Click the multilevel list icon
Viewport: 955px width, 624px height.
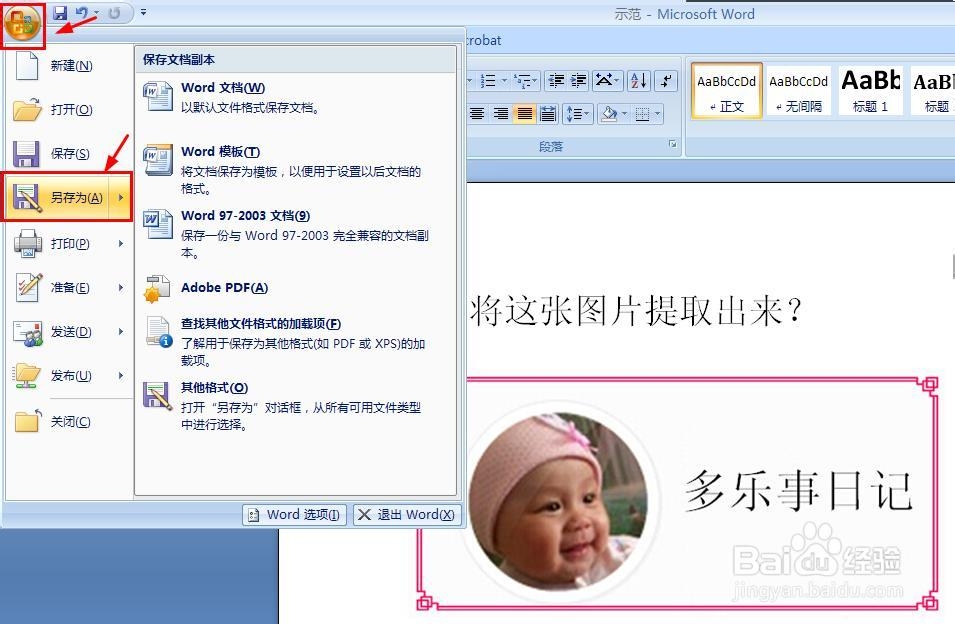point(521,81)
